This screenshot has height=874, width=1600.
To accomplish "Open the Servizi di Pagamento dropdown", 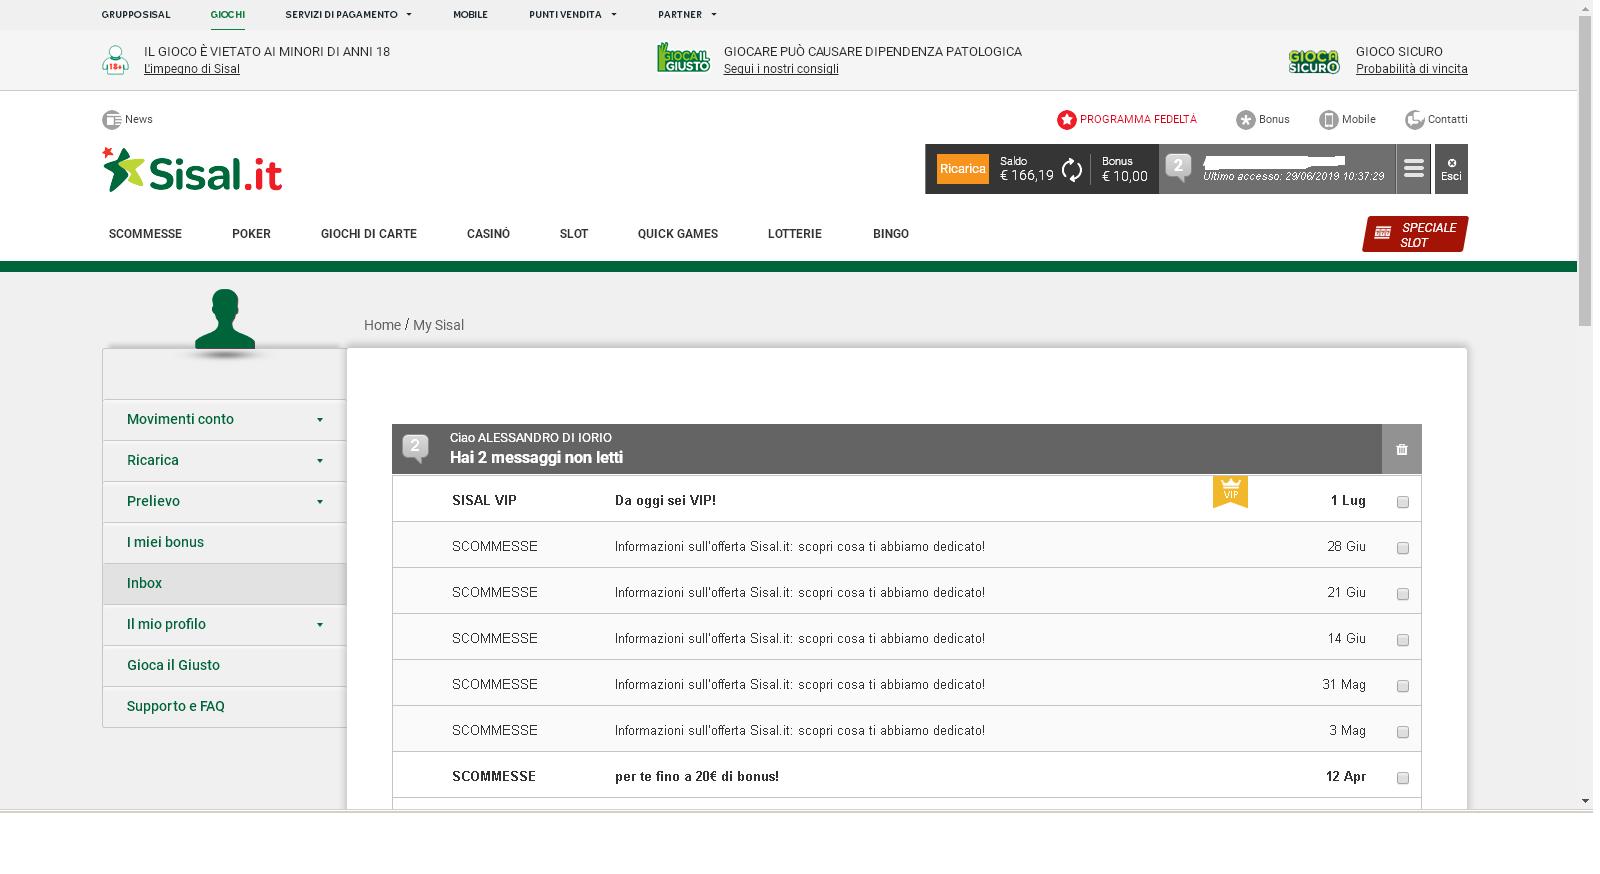I will (348, 15).
